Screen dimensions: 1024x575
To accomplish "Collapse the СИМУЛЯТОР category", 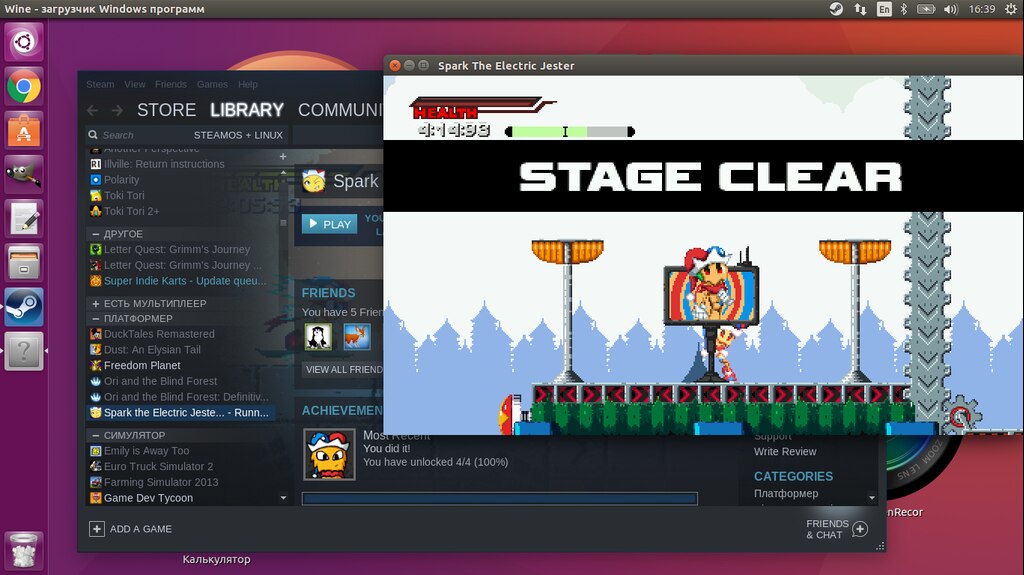I will point(96,435).
